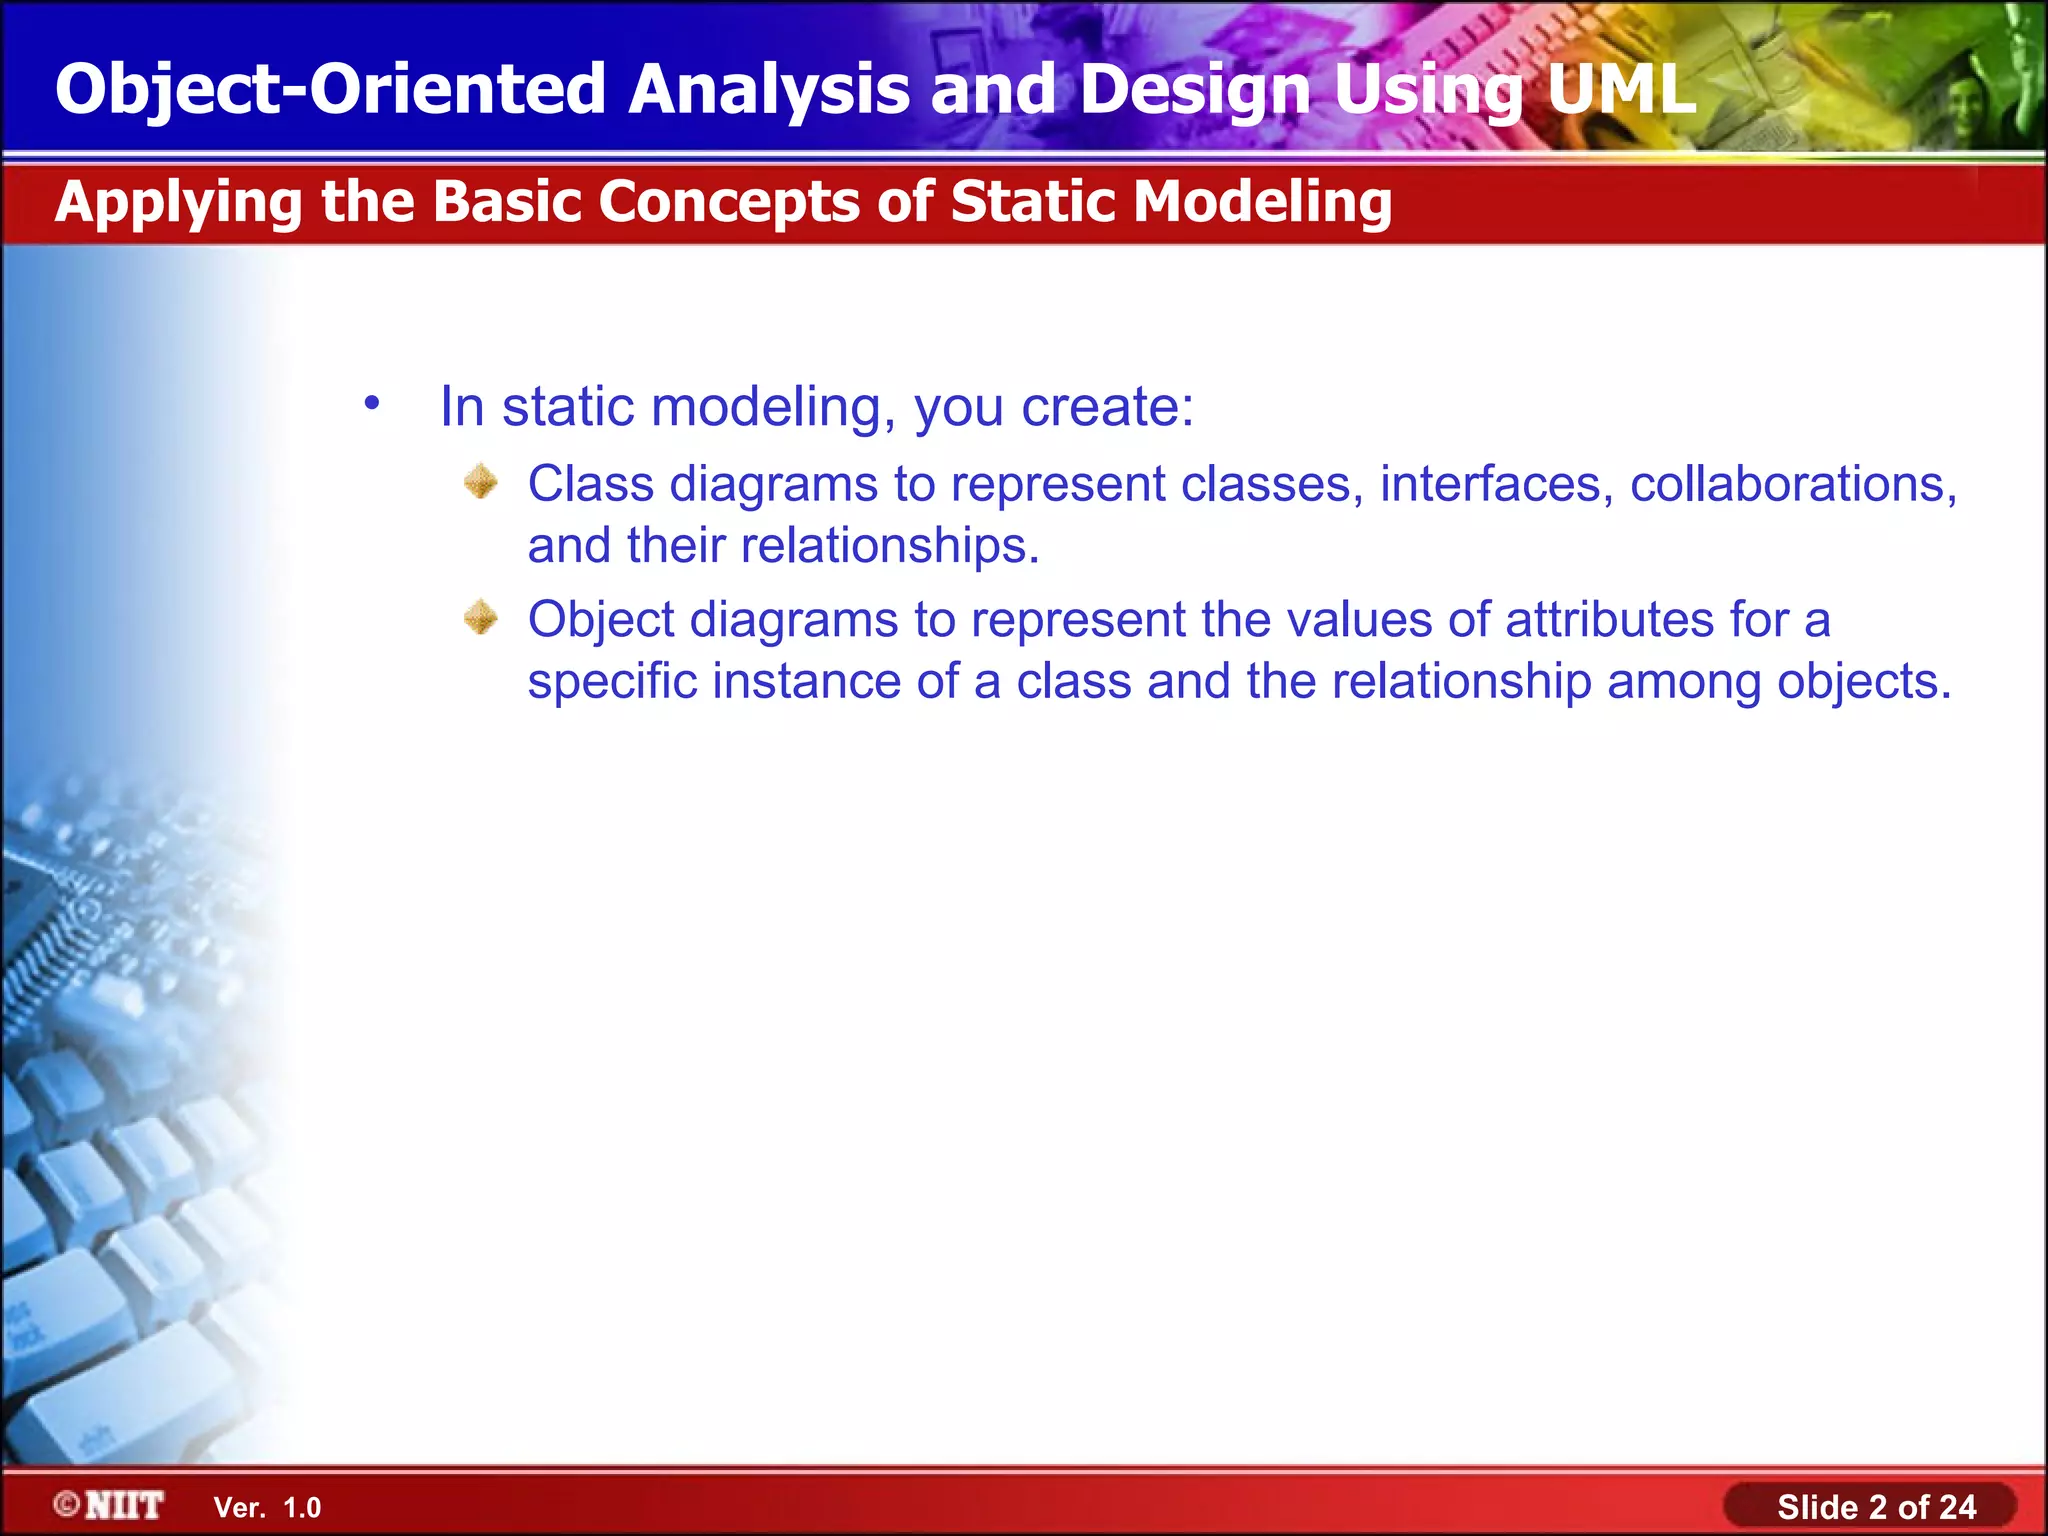The height and width of the screenshot is (1536, 2048).
Task: Click the text In static modeling, you create
Action: click(x=816, y=407)
